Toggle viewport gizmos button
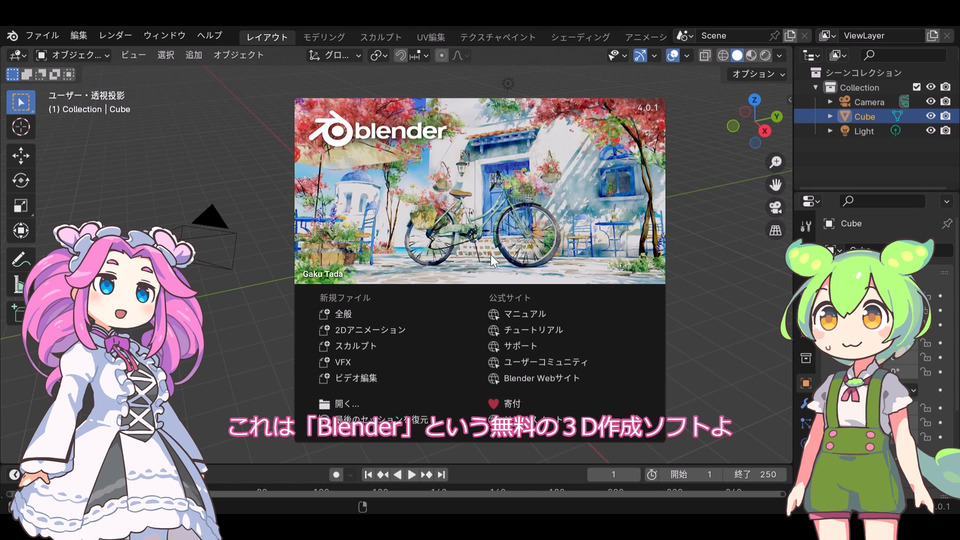 pos(640,55)
